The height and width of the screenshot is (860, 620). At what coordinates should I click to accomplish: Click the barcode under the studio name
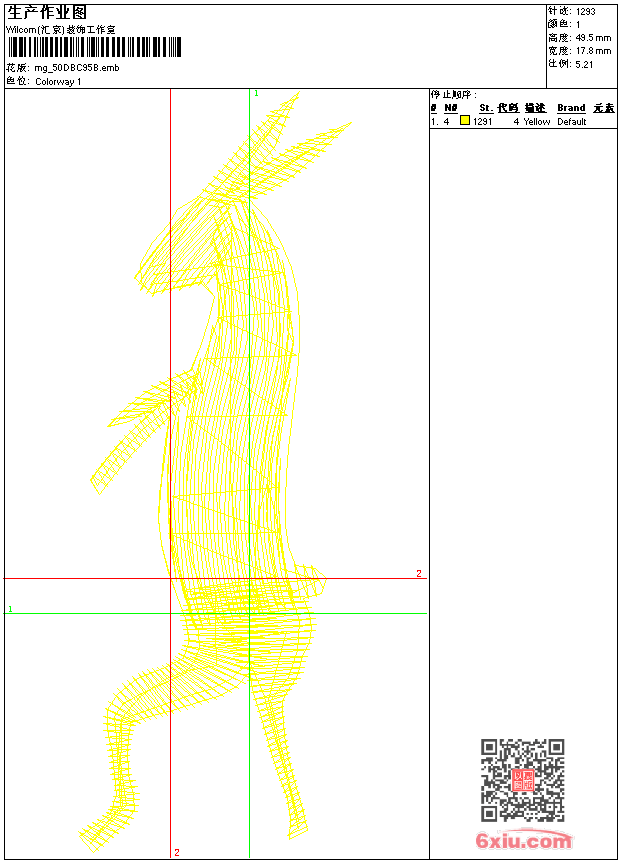pos(94,47)
